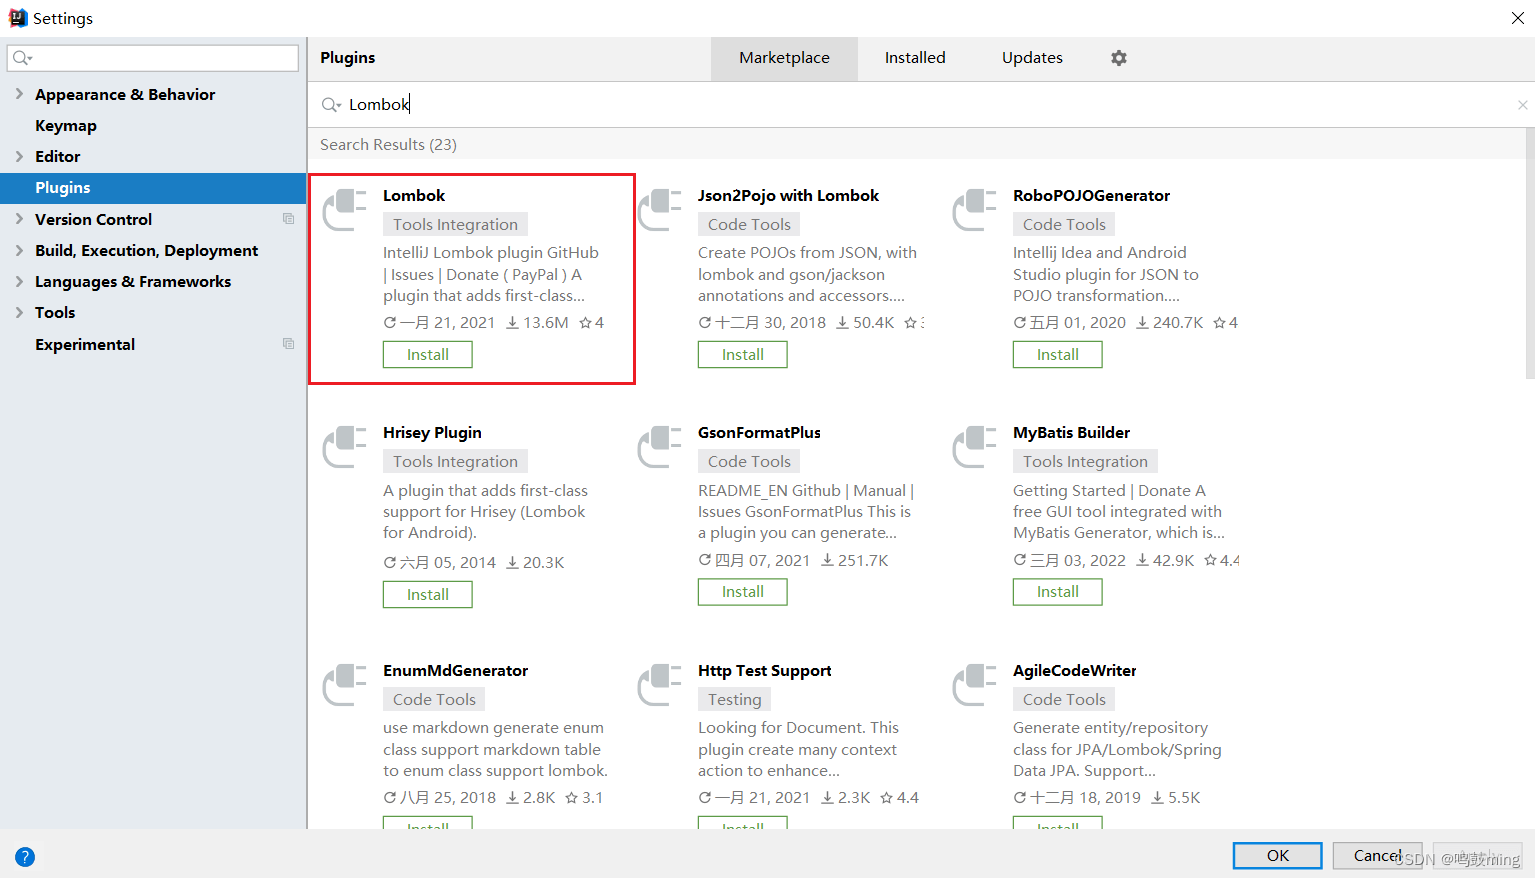Install the MyBatis Builder plugin
Viewport: 1535px width, 878px height.
[1058, 592]
